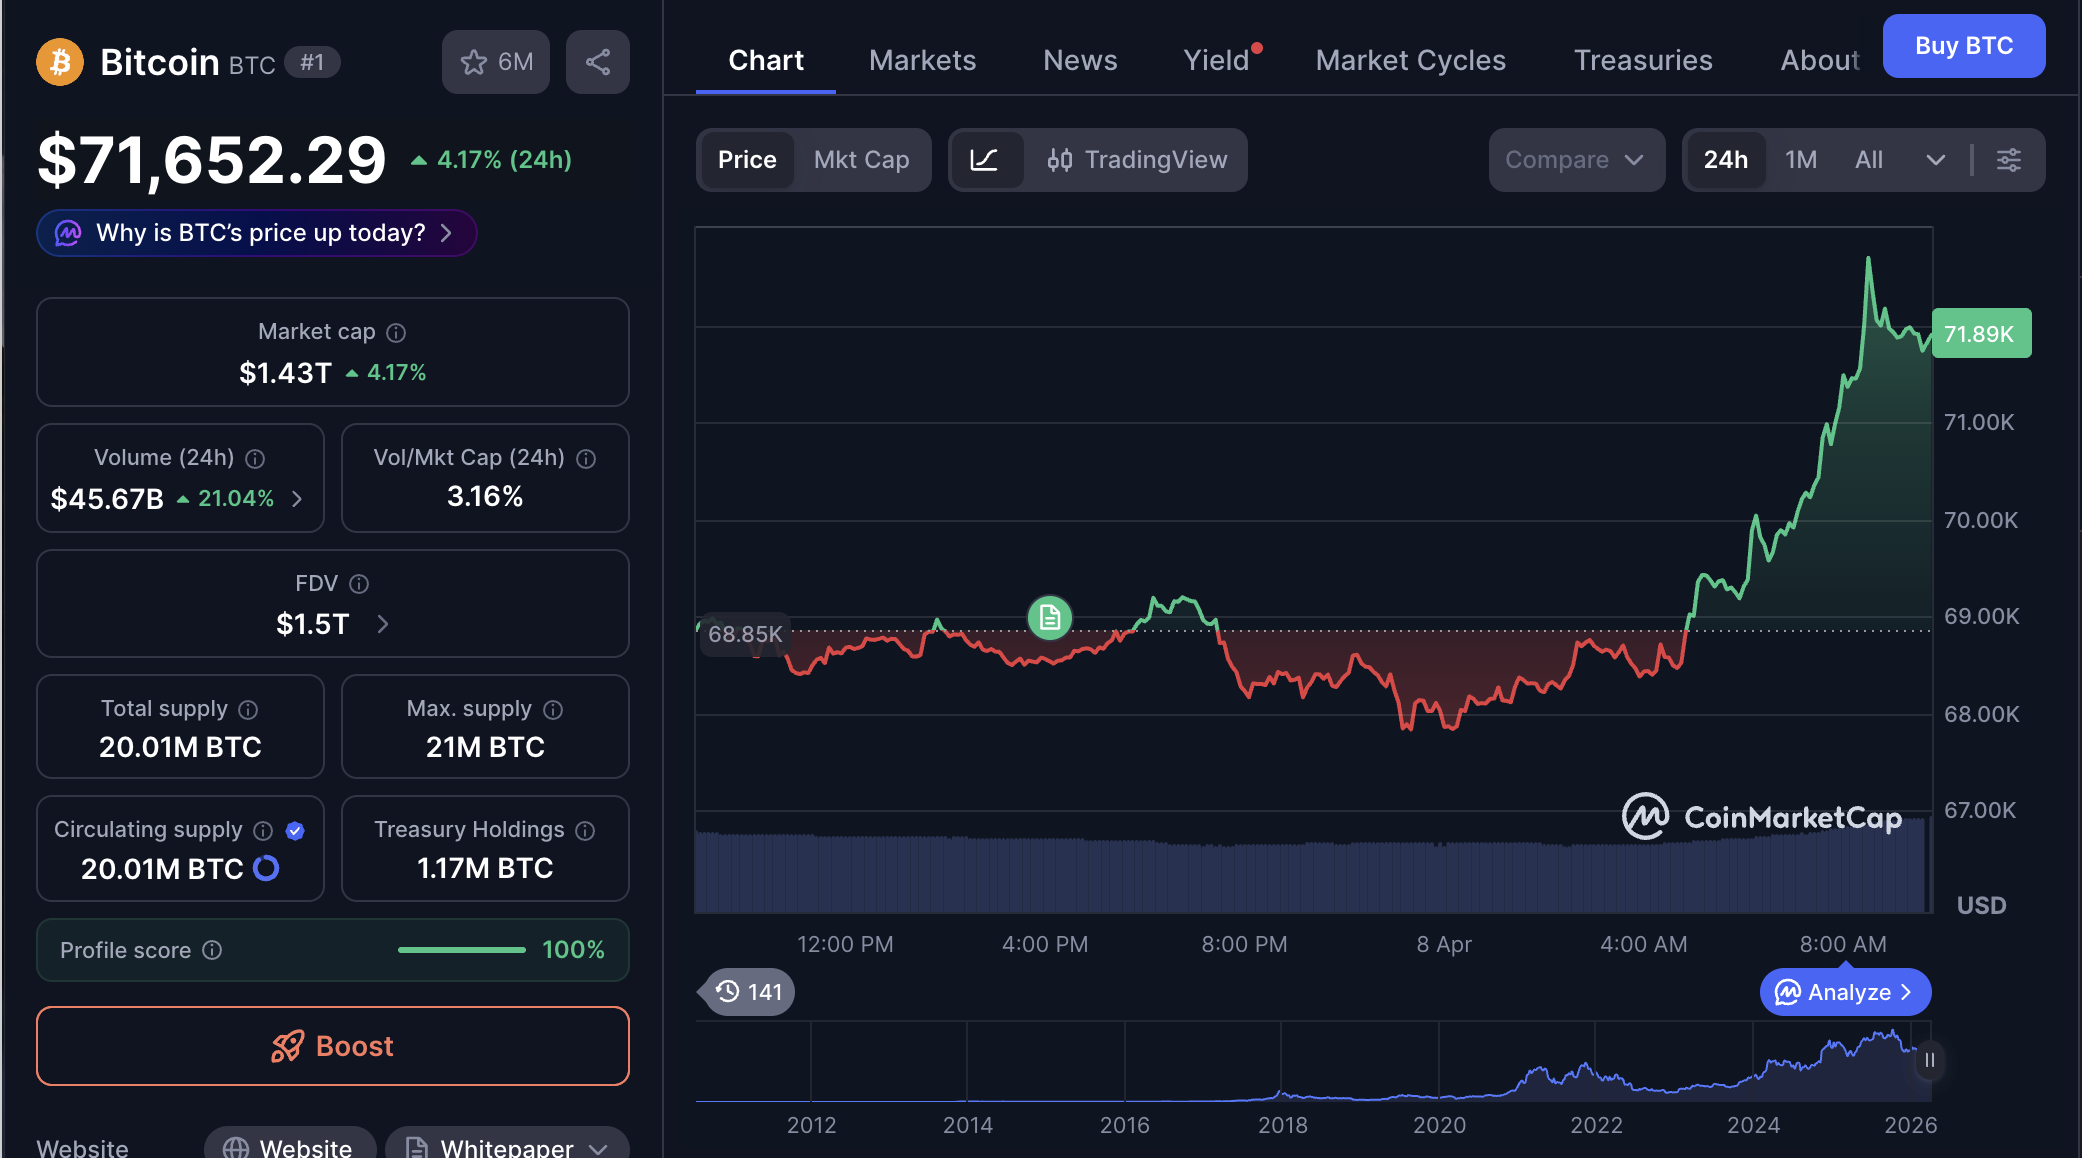Switch to TradingView chart mode

1137,160
